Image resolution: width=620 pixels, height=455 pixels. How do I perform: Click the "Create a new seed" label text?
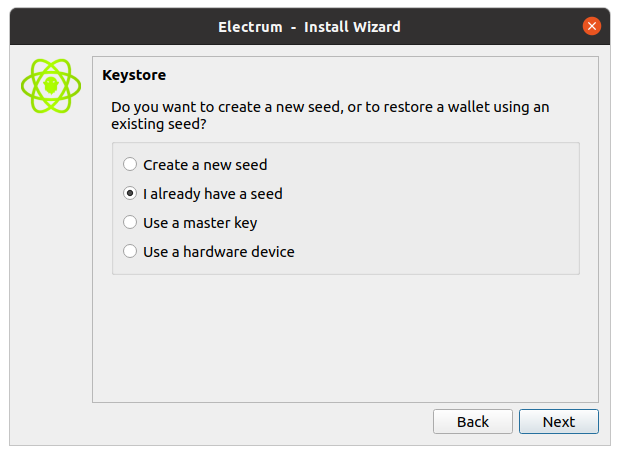(205, 165)
